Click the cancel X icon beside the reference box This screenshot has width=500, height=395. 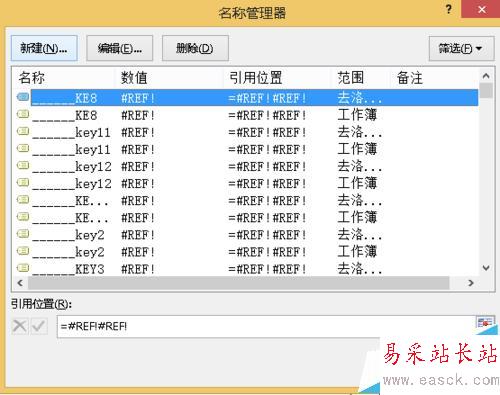pos(20,326)
